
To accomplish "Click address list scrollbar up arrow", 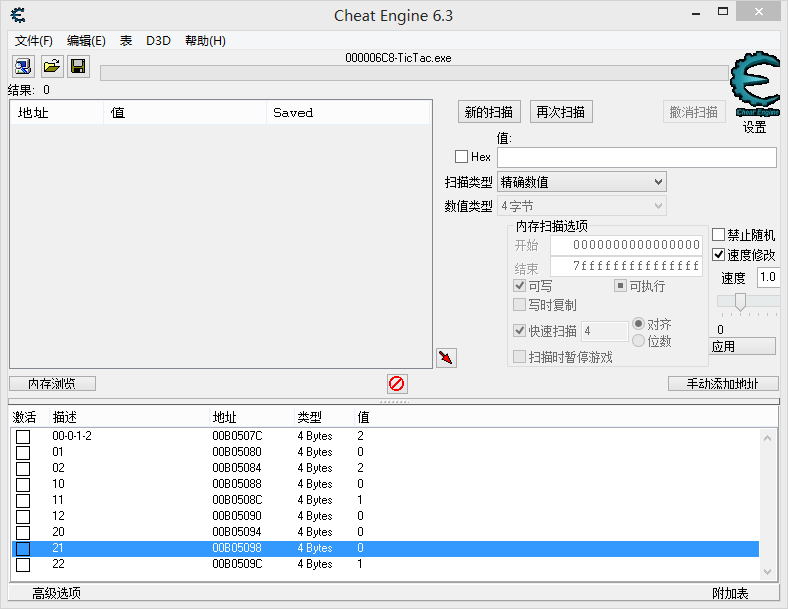I will click(767, 438).
